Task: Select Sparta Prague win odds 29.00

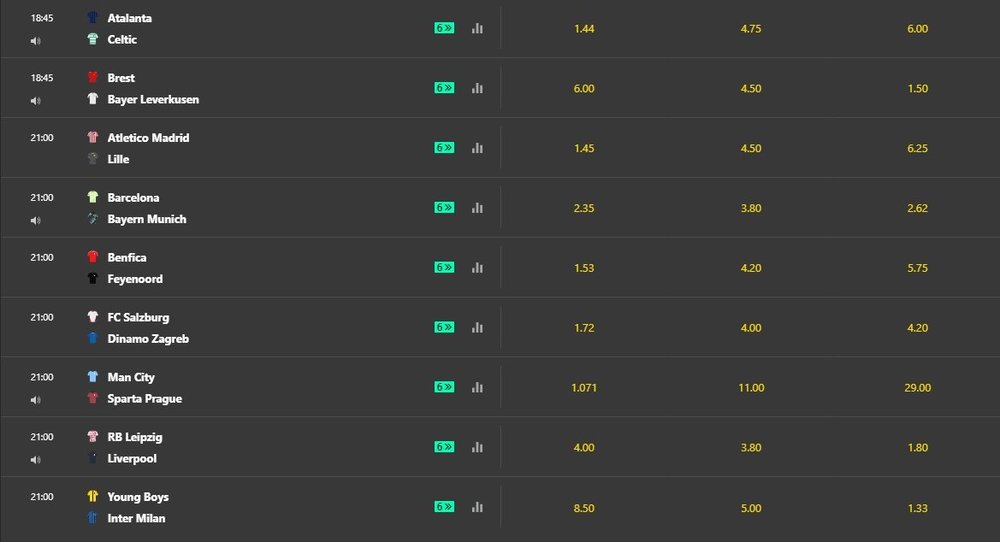Action: pyautogui.click(x=918, y=388)
